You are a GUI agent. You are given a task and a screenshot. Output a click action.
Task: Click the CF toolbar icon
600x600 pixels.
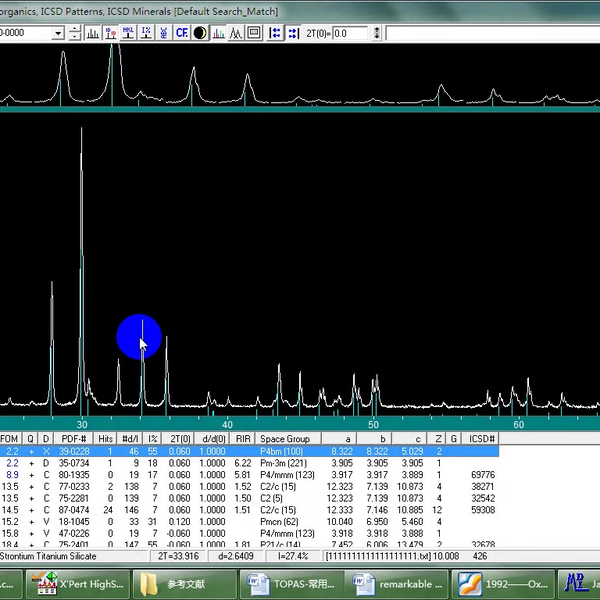[182, 33]
